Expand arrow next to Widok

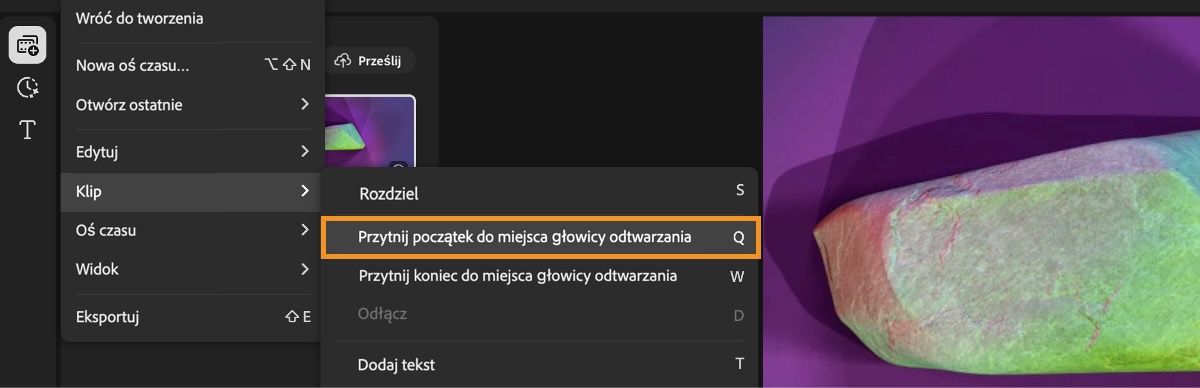pyautogui.click(x=305, y=269)
